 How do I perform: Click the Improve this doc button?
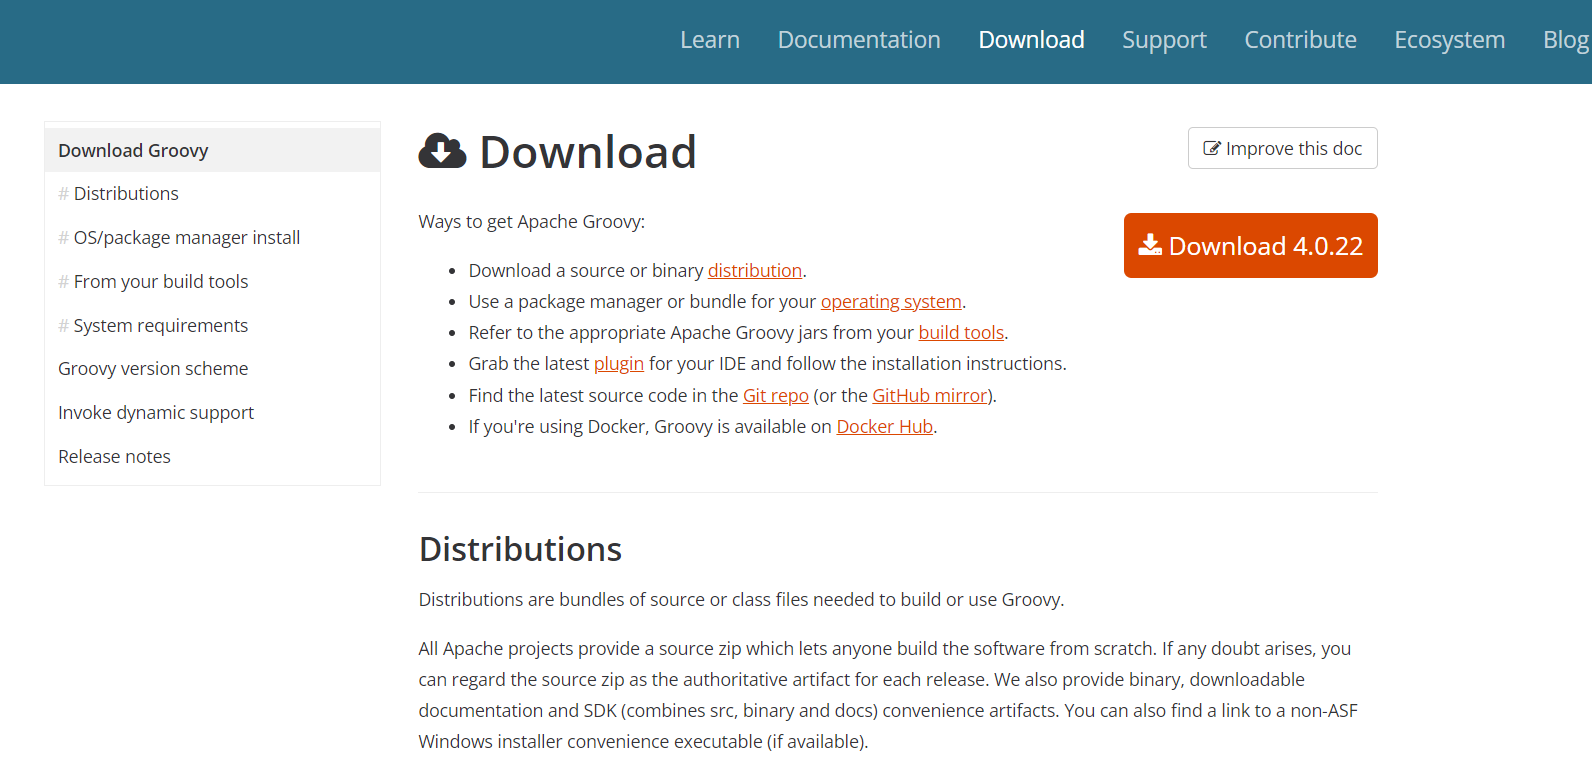point(1282,149)
